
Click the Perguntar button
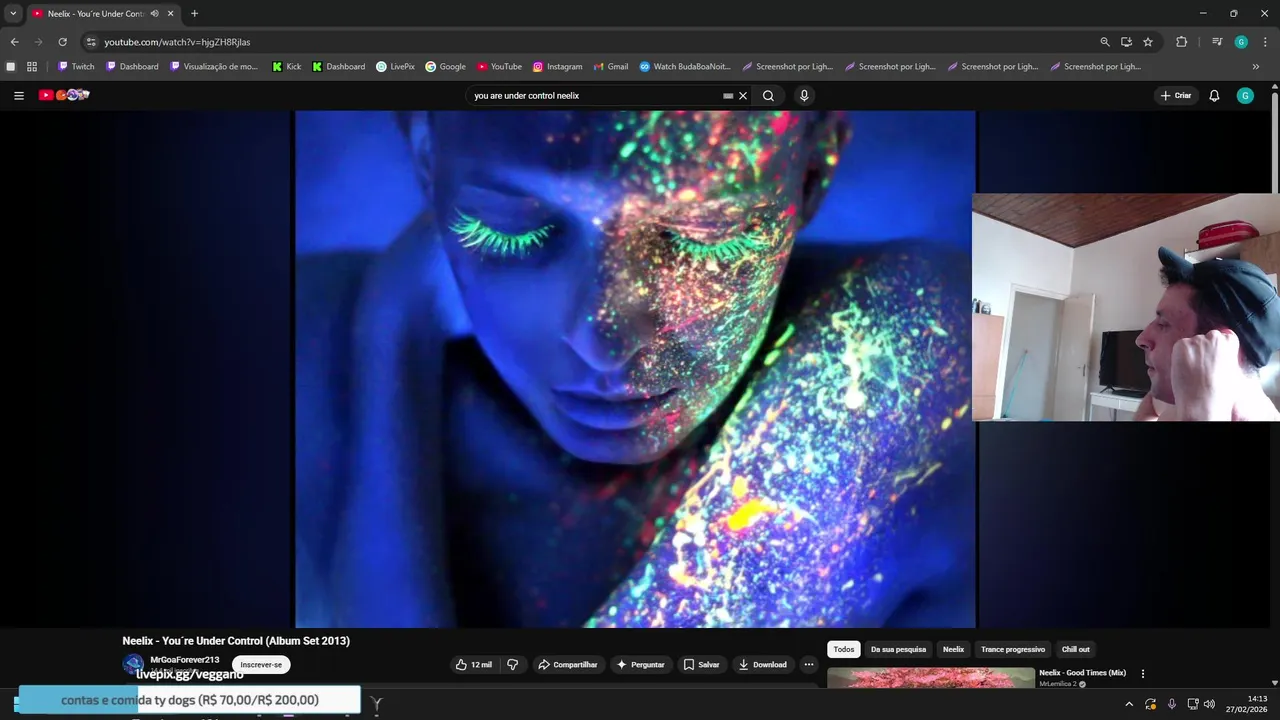tap(640, 664)
